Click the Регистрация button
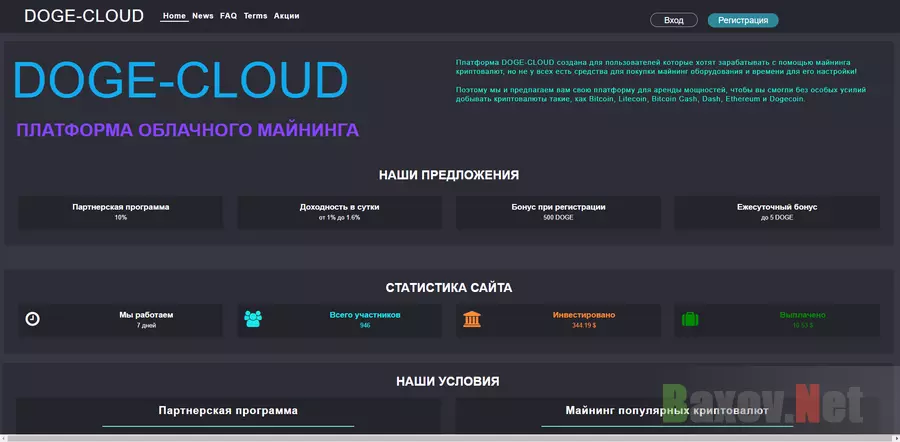The image size is (900, 442). [x=743, y=20]
